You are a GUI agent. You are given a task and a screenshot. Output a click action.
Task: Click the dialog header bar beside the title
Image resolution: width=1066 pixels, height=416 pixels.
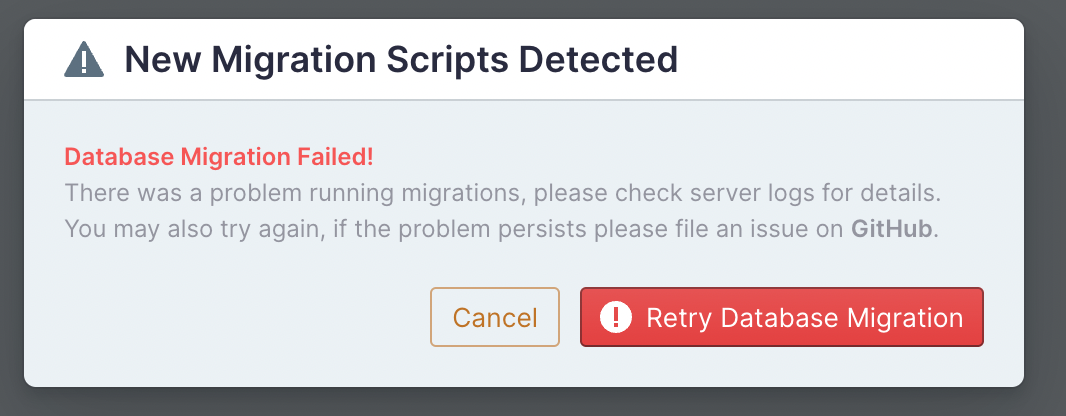point(850,60)
